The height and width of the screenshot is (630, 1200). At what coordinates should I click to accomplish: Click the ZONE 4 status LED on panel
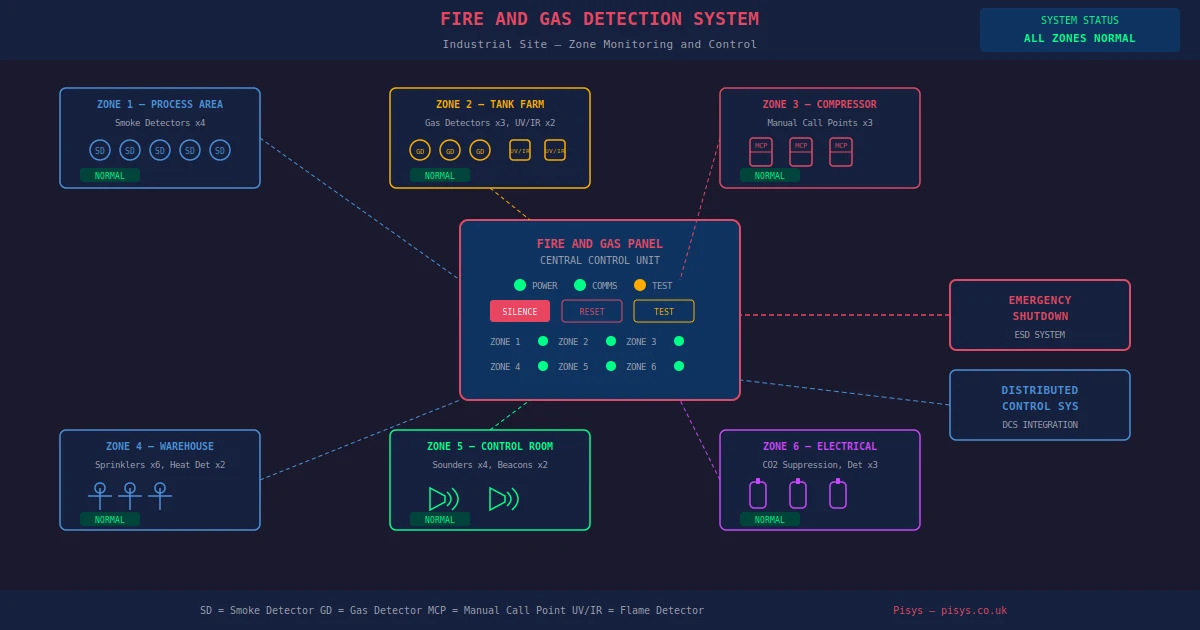543,366
